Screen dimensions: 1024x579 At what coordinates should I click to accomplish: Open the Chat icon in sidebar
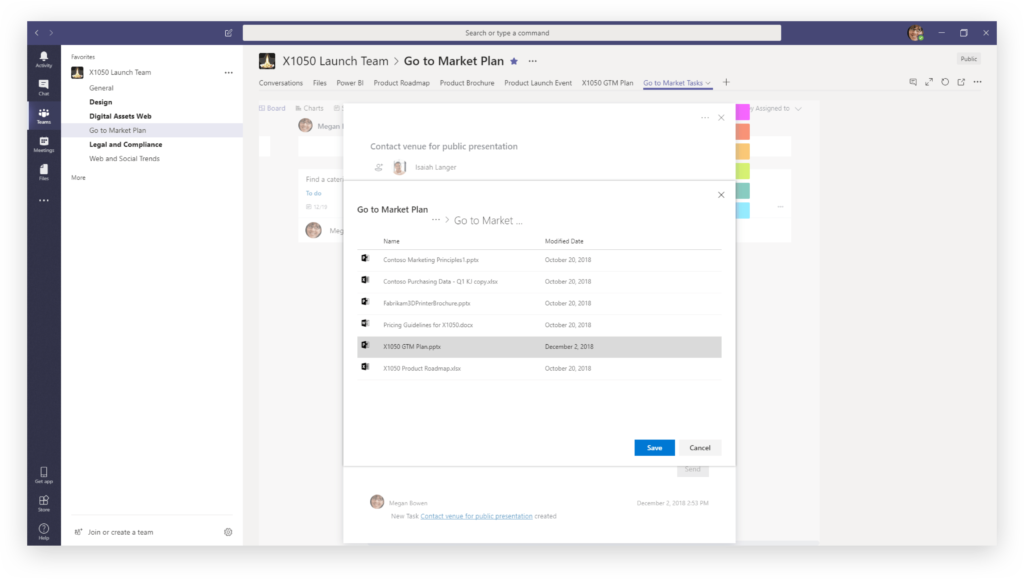44,87
